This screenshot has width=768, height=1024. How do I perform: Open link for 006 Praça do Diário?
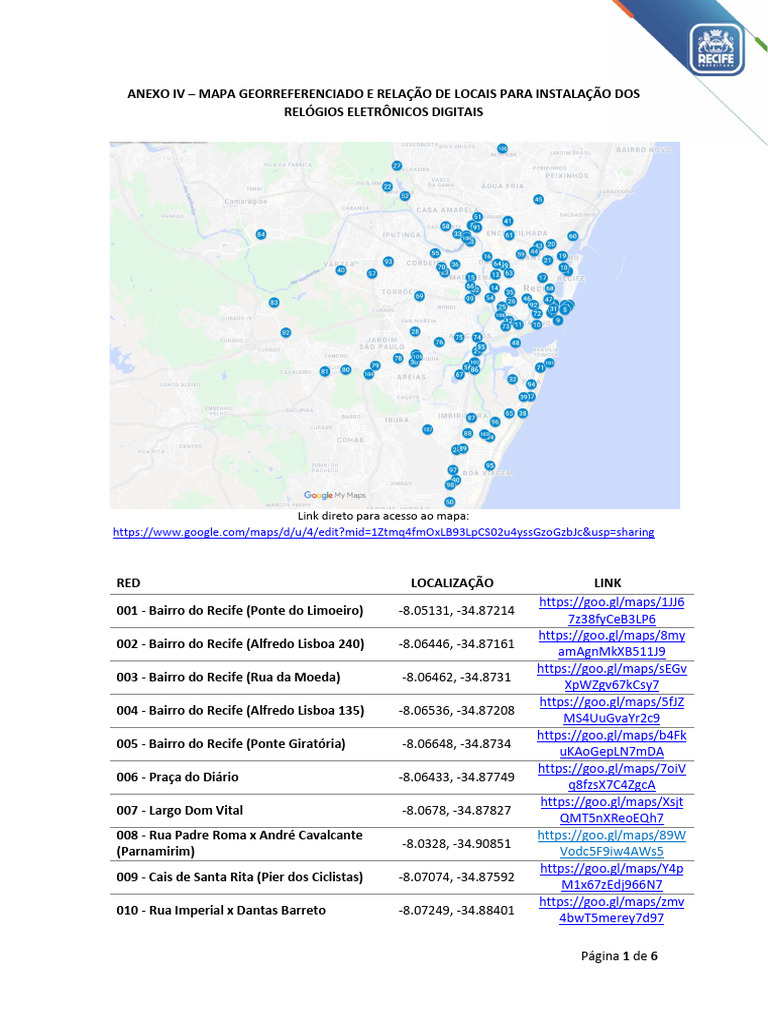611,776
